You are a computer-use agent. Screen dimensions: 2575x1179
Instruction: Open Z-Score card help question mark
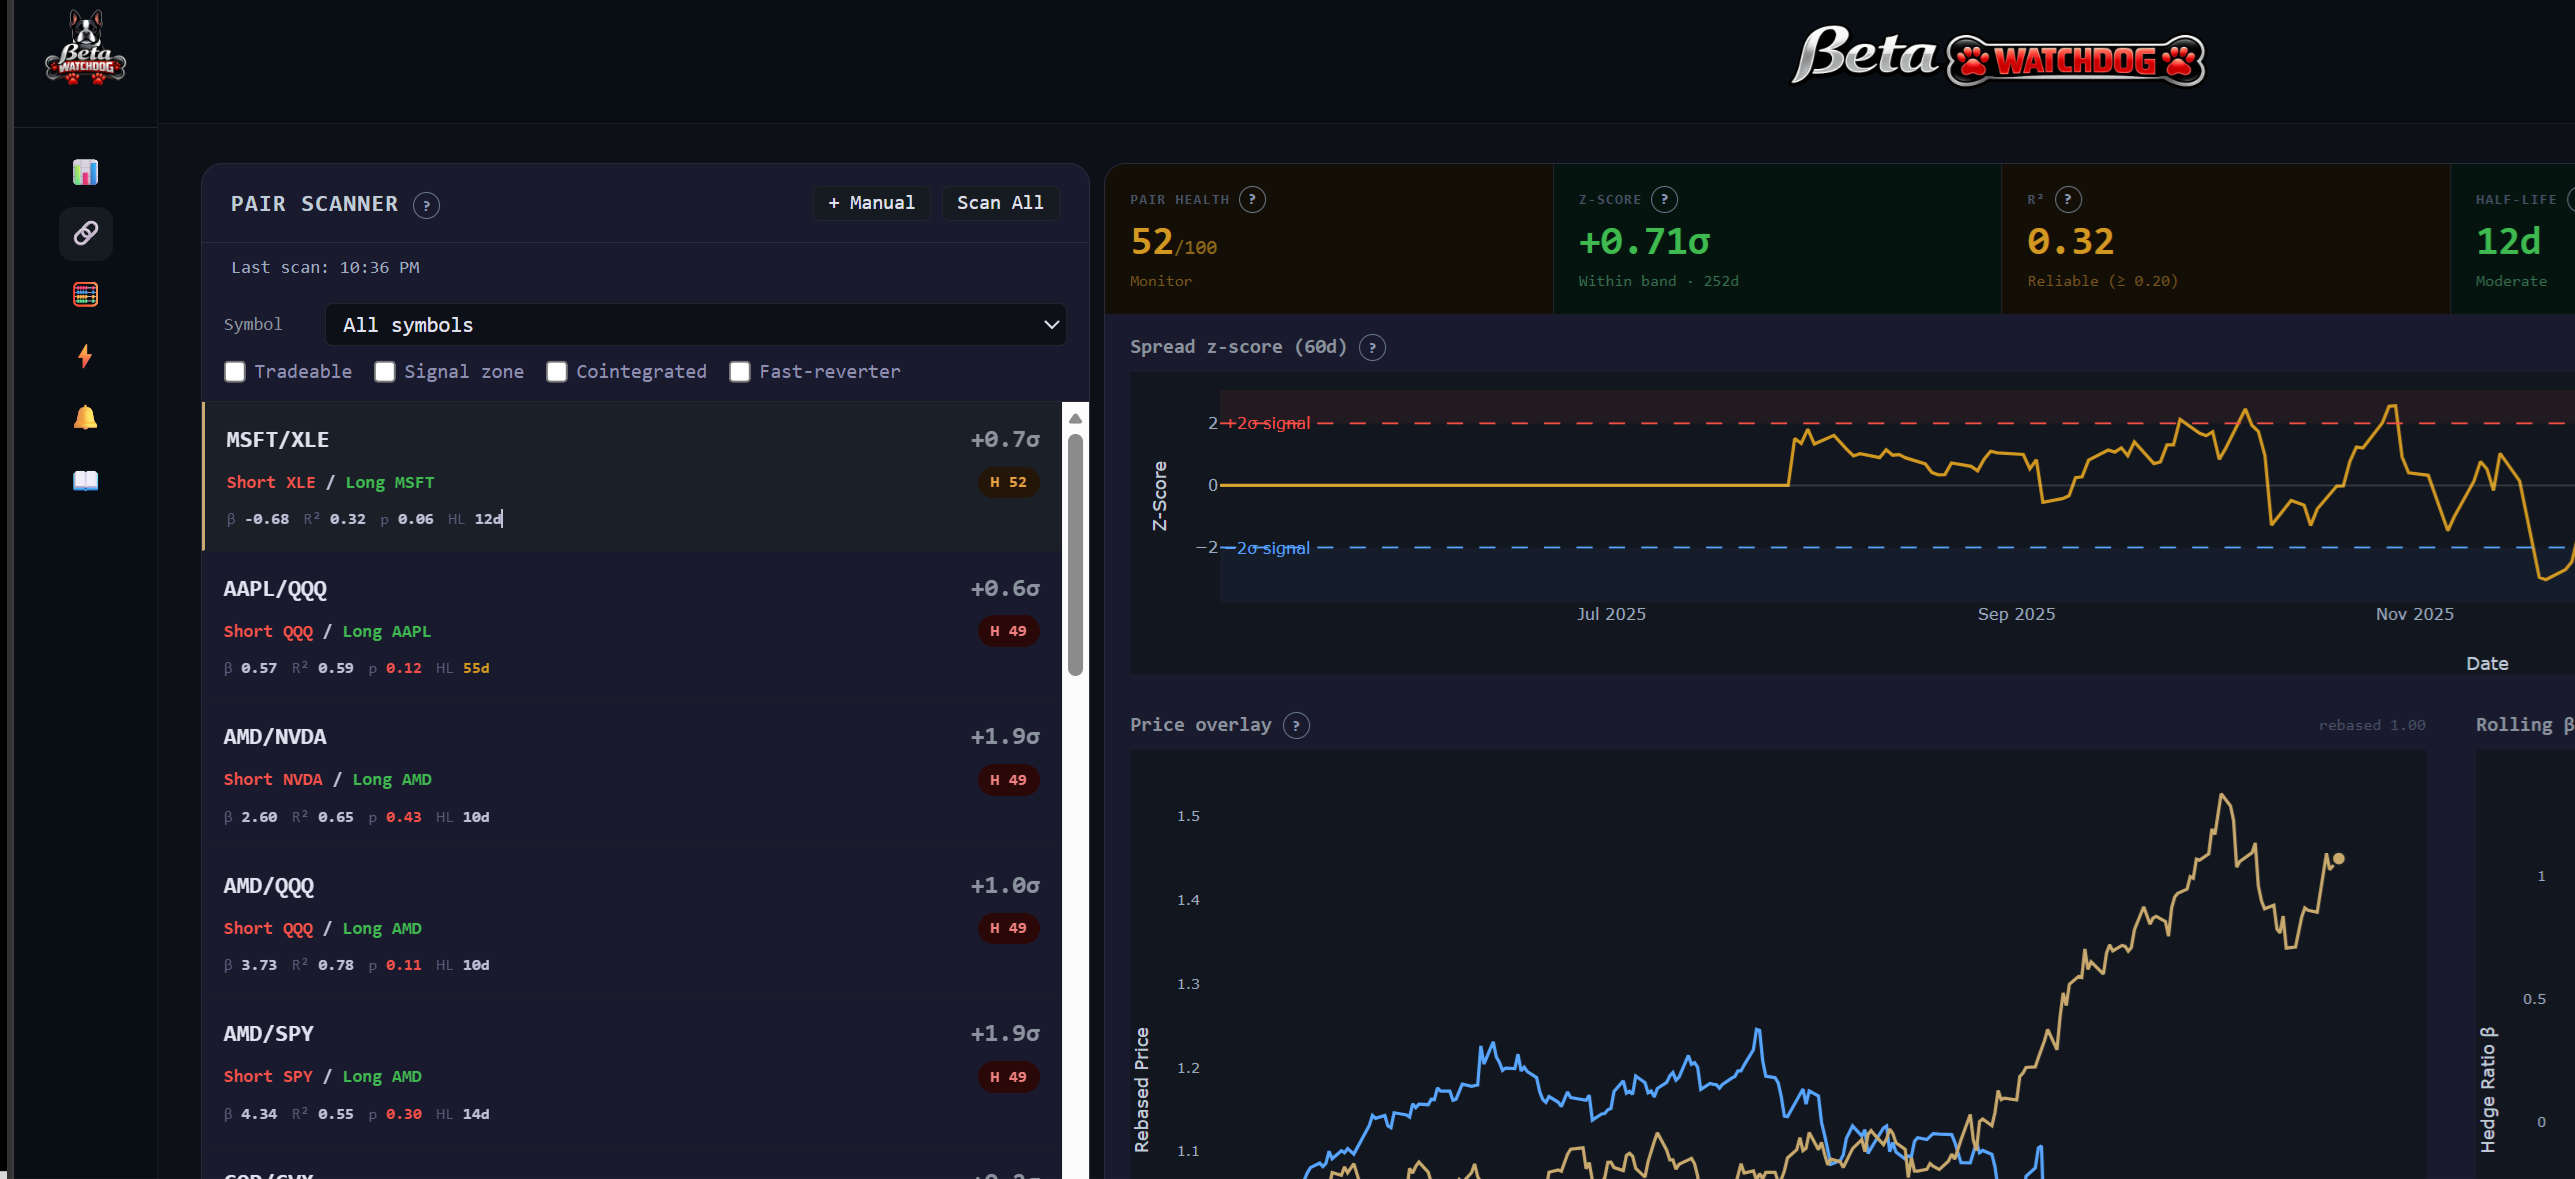(1664, 199)
